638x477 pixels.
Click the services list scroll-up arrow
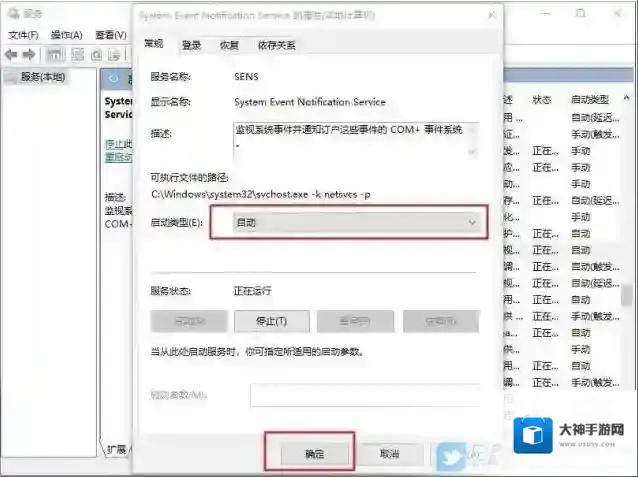tap(627, 98)
